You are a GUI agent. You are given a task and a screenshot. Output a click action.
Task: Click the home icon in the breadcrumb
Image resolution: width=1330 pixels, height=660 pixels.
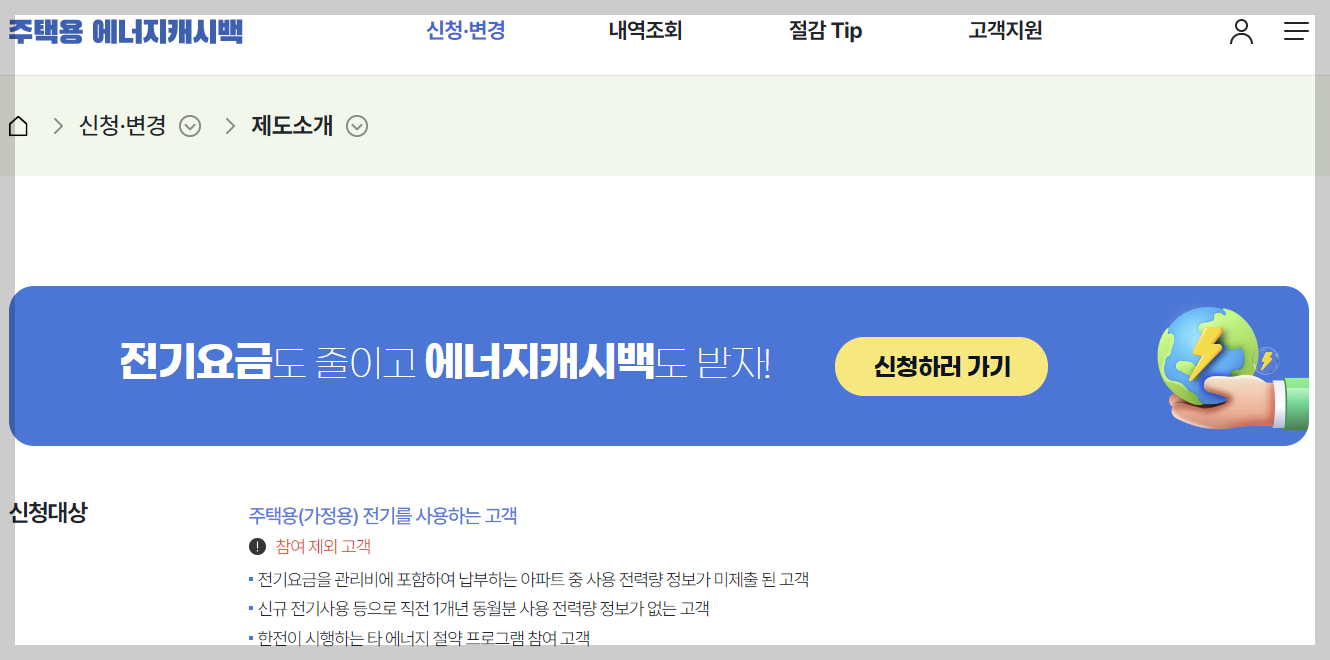click(17, 126)
